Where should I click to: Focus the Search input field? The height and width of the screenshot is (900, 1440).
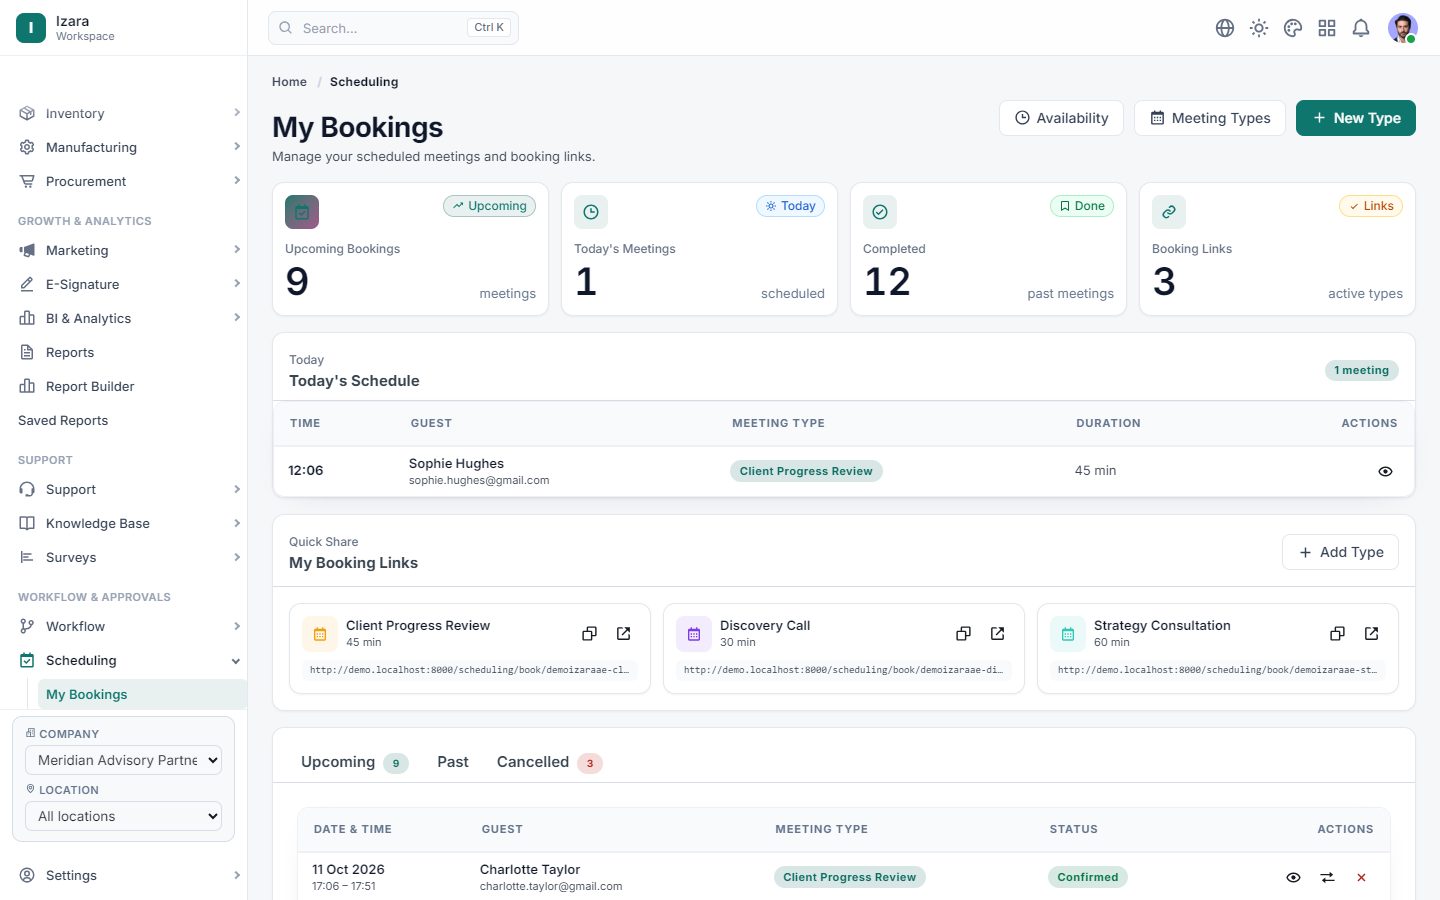(x=393, y=28)
